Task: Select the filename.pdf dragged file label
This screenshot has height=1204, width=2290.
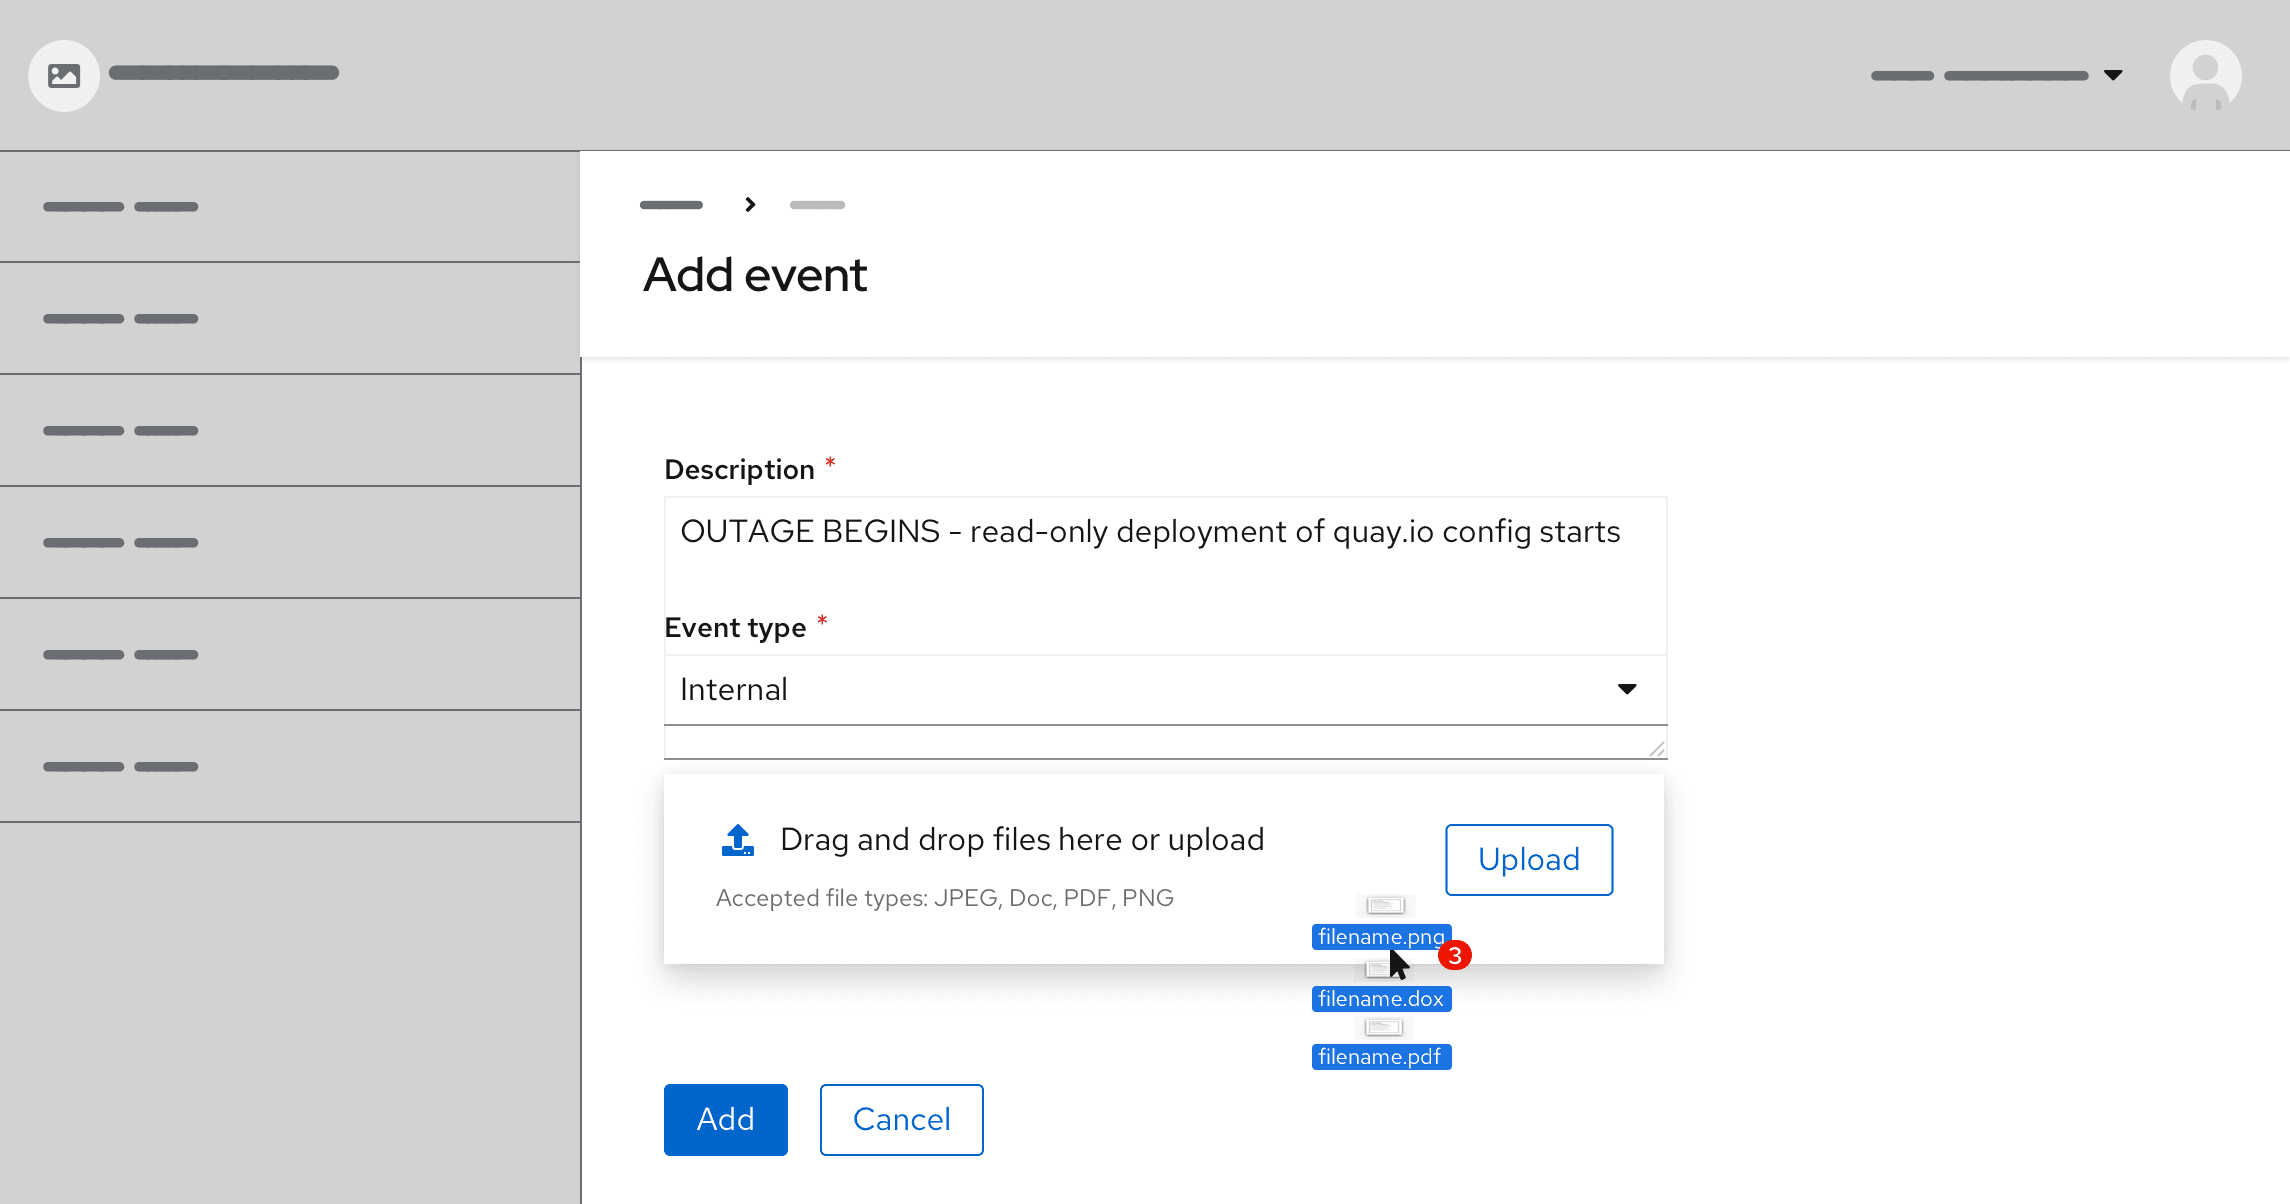Action: point(1380,1057)
